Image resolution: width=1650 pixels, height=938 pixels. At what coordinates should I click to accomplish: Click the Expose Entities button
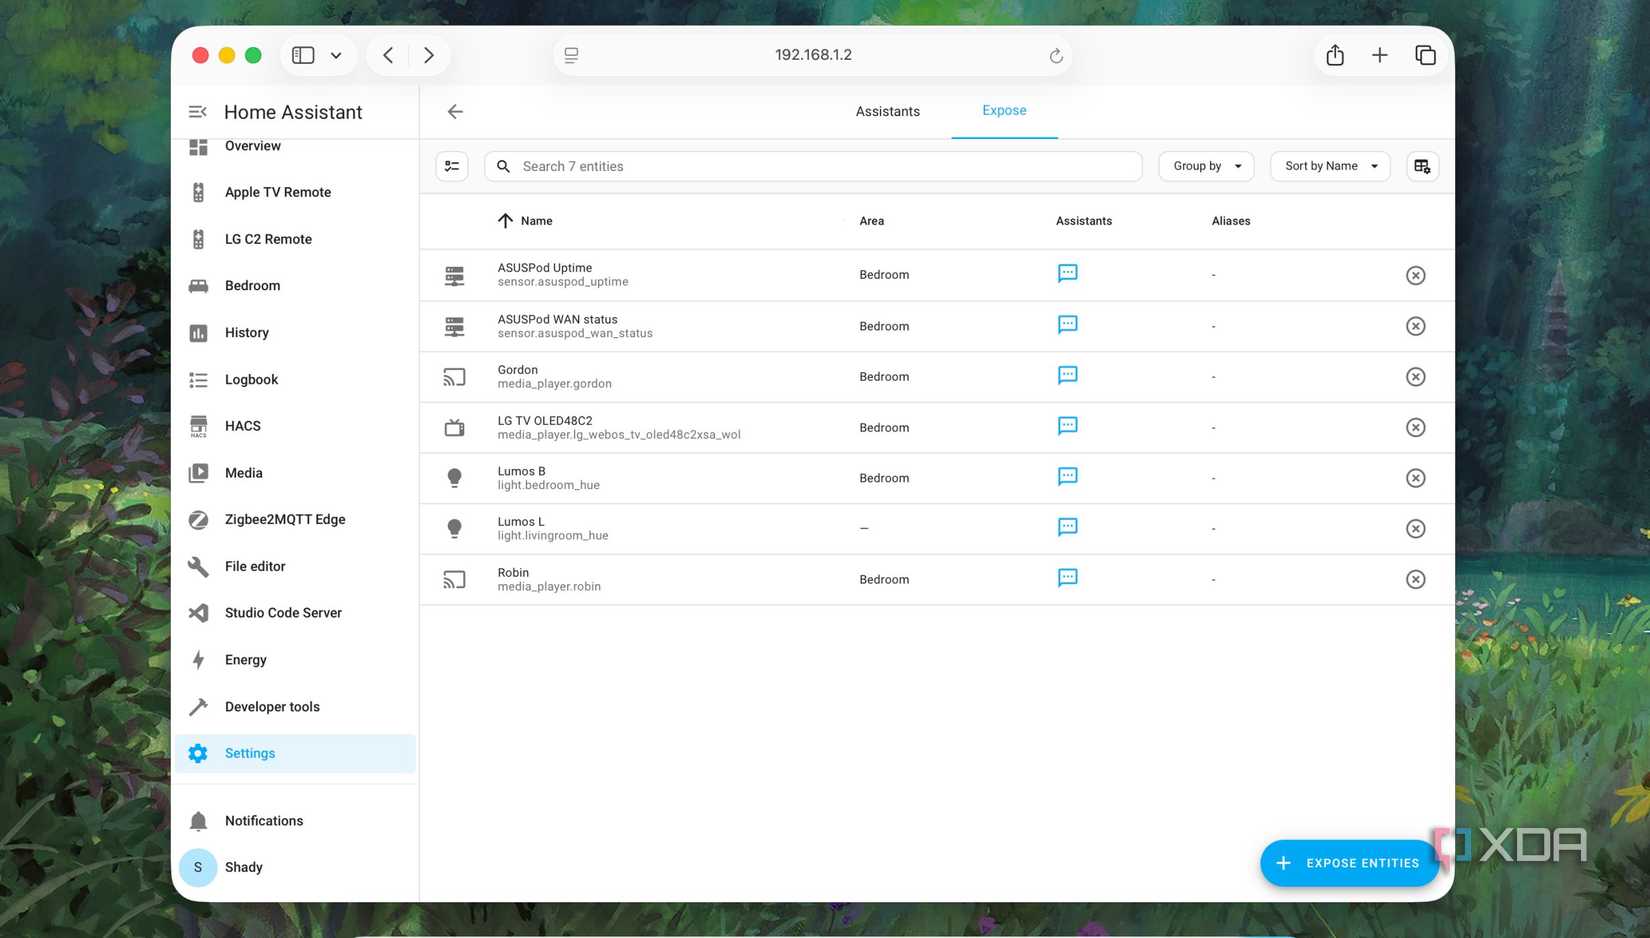pyautogui.click(x=1349, y=863)
